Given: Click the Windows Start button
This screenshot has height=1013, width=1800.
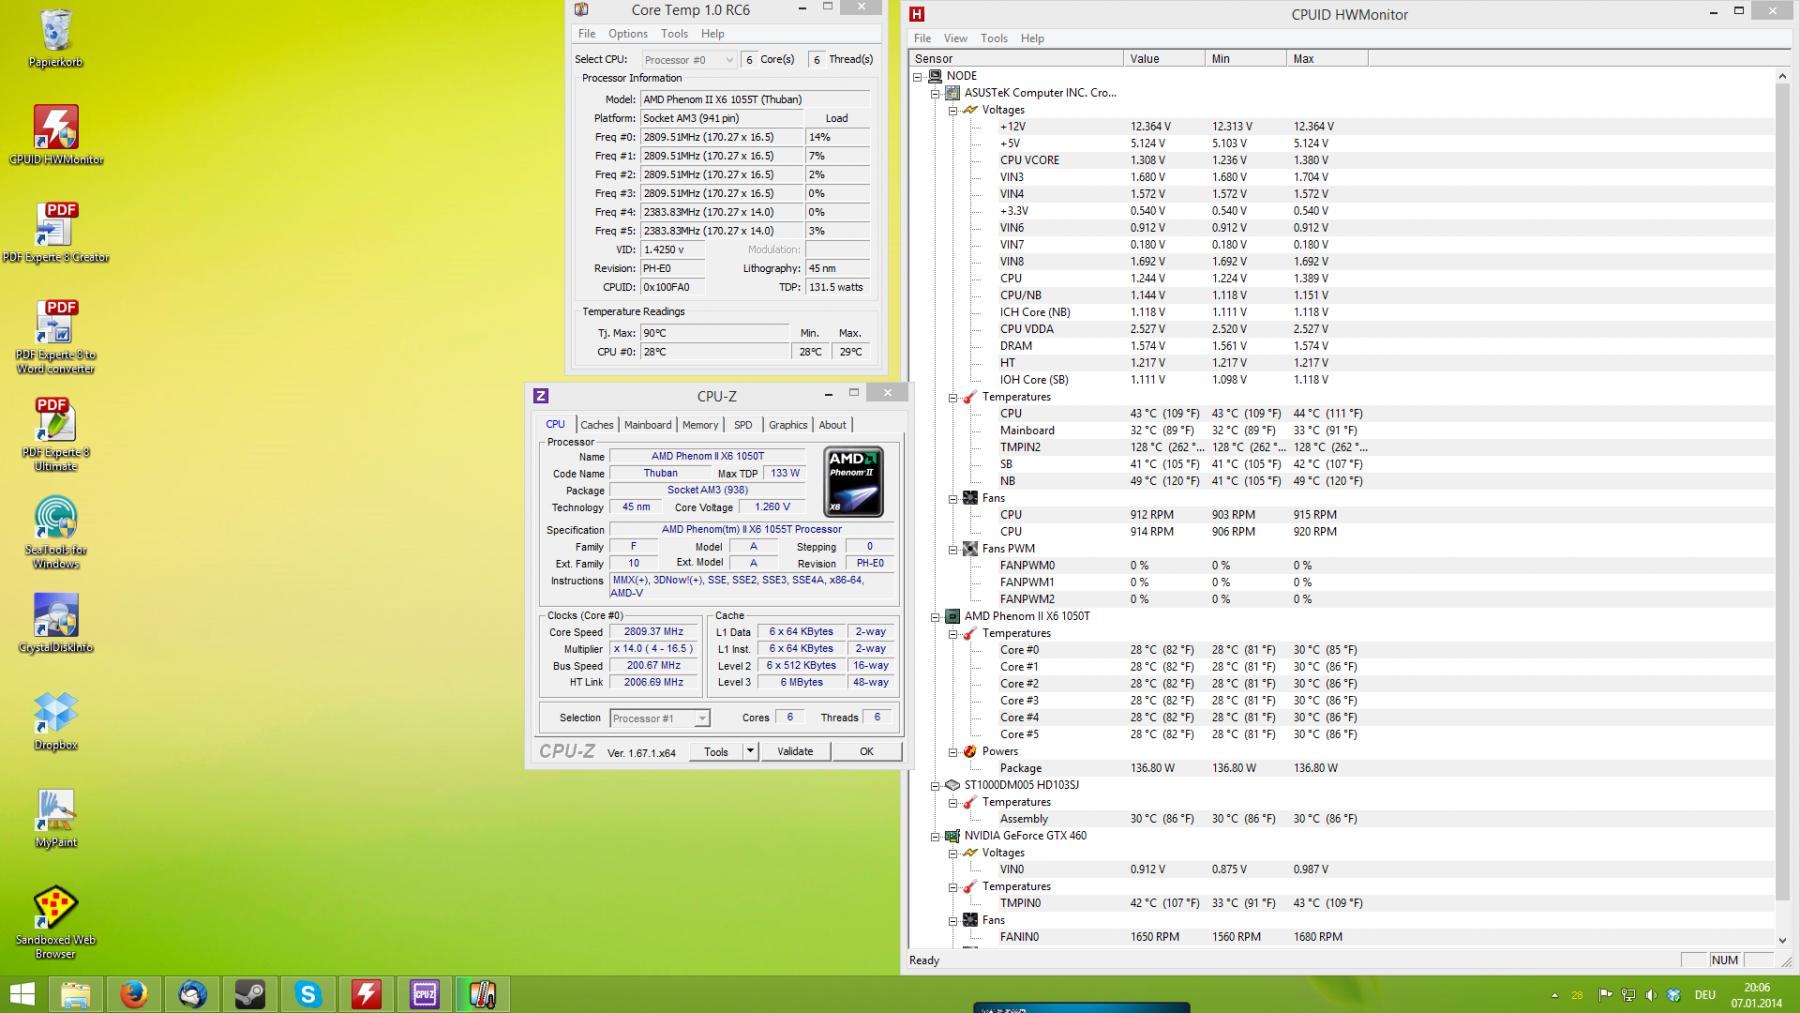Looking at the screenshot, I should click(22, 994).
